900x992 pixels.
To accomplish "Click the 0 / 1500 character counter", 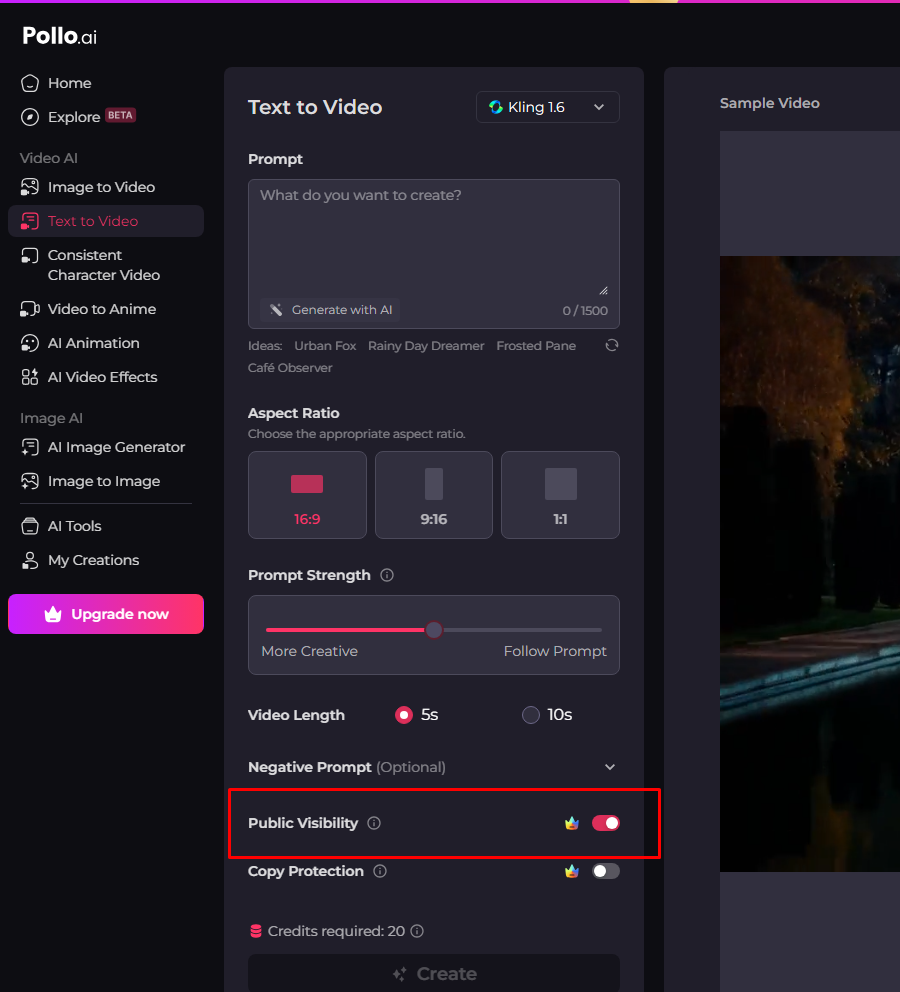I will [x=585, y=311].
